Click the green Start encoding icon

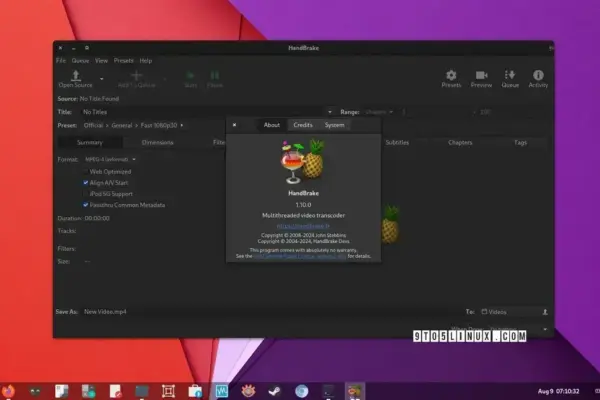[x=190, y=75]
